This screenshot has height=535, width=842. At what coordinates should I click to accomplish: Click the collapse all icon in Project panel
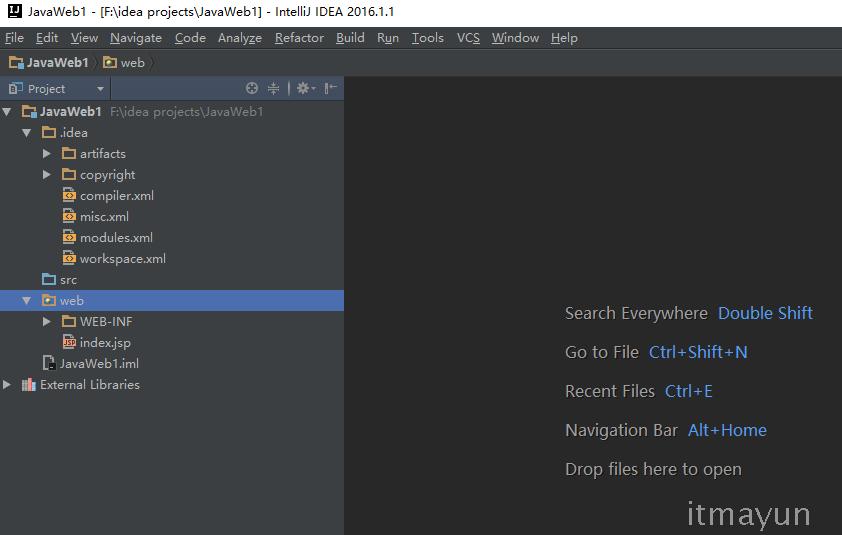[x=273, y=88]
